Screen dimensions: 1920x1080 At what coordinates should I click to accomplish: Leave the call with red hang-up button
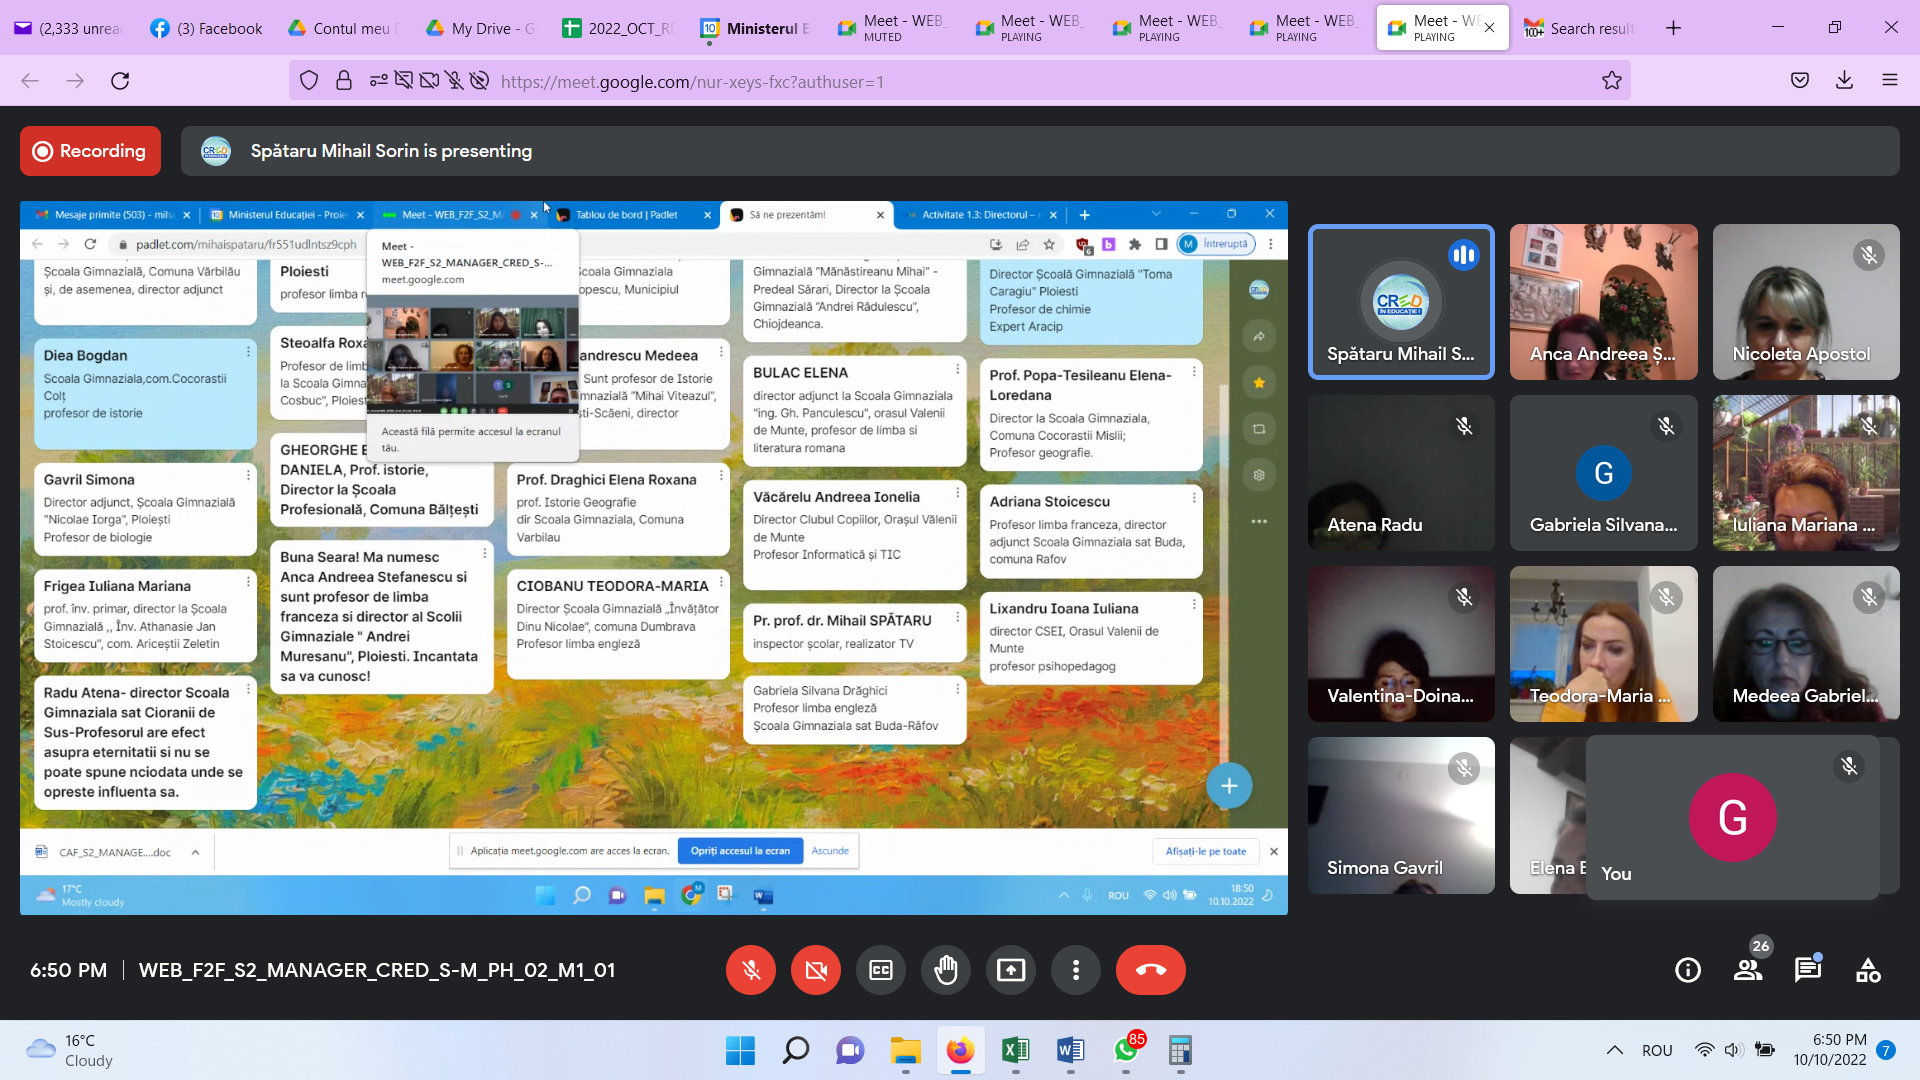pyautogui.click(x=1150, y=970)
